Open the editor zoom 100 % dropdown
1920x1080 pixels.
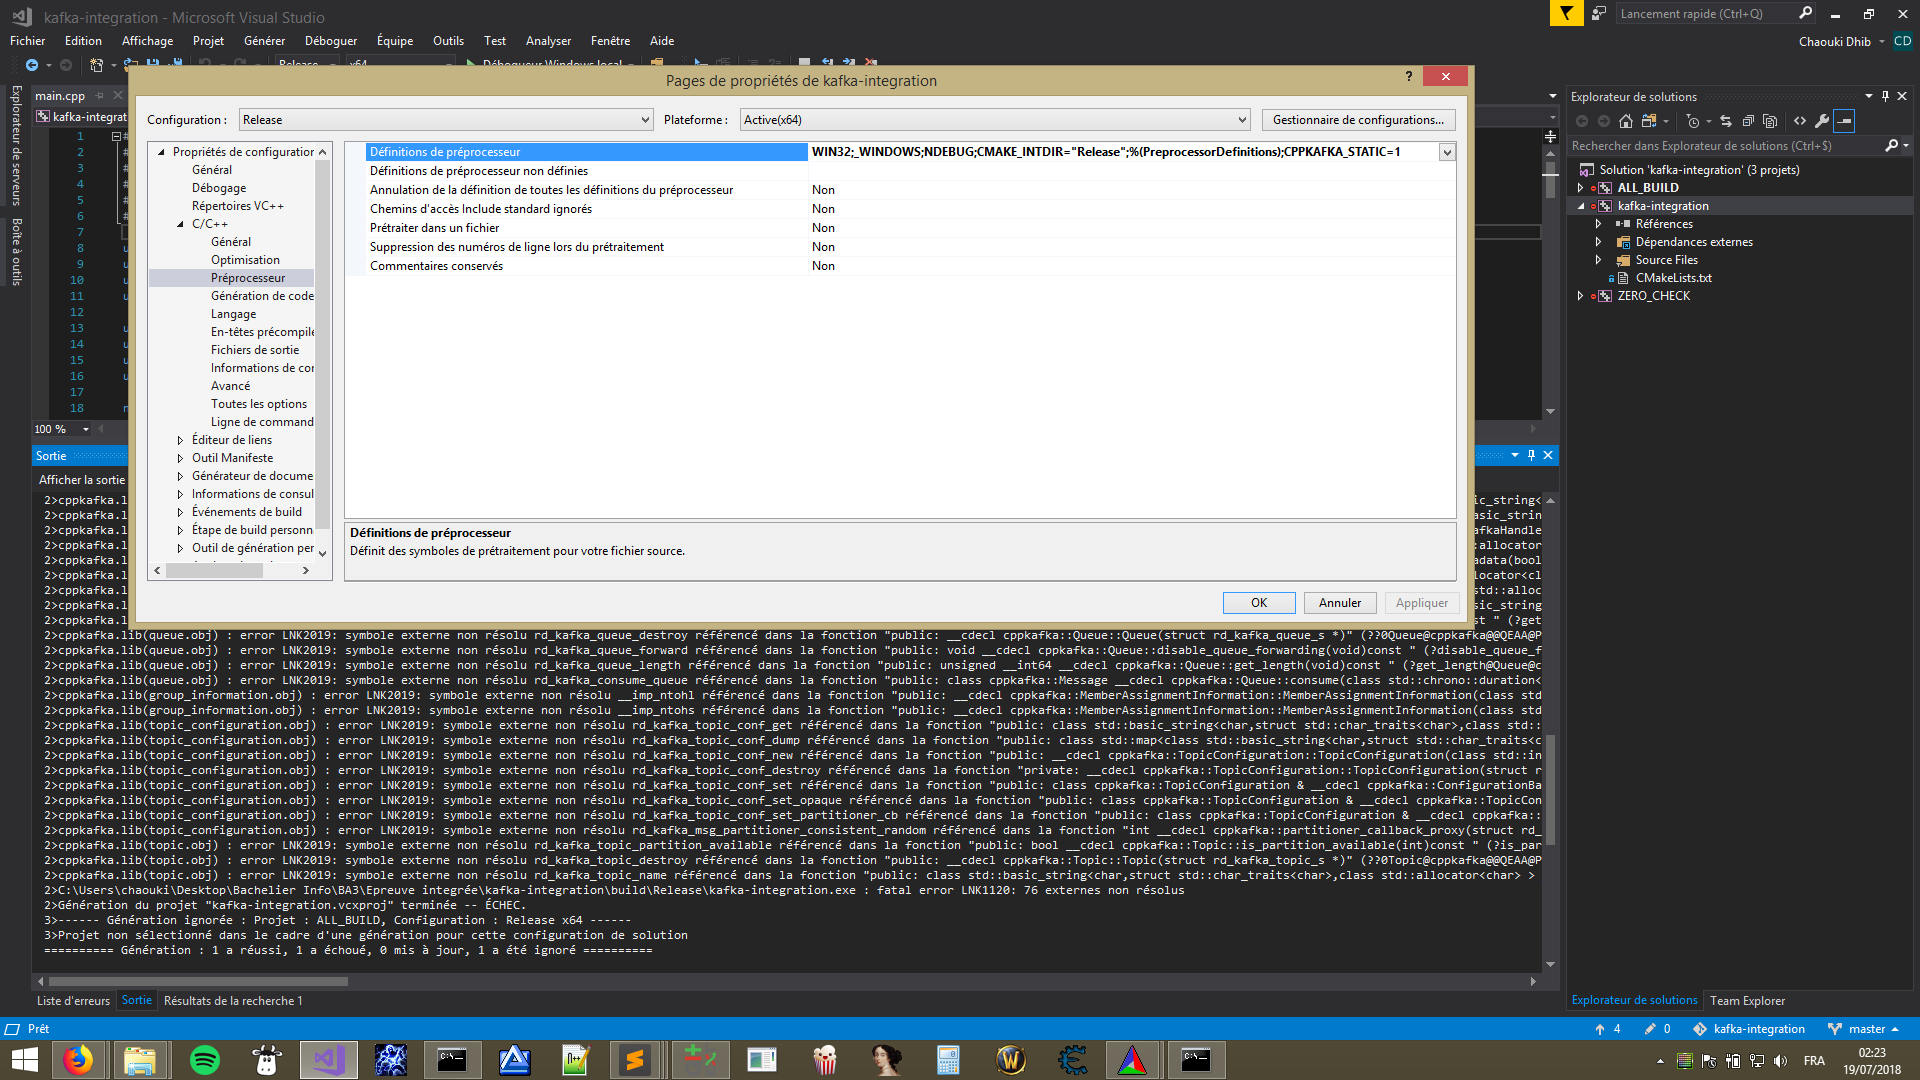(x=86, y=429)
